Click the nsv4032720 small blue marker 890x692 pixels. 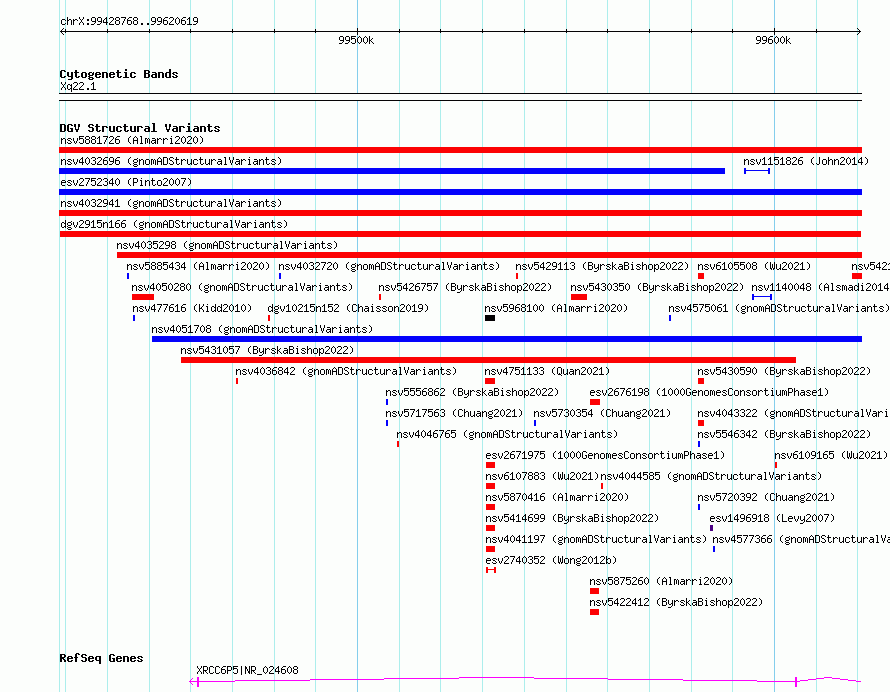(x=280, y=276)
